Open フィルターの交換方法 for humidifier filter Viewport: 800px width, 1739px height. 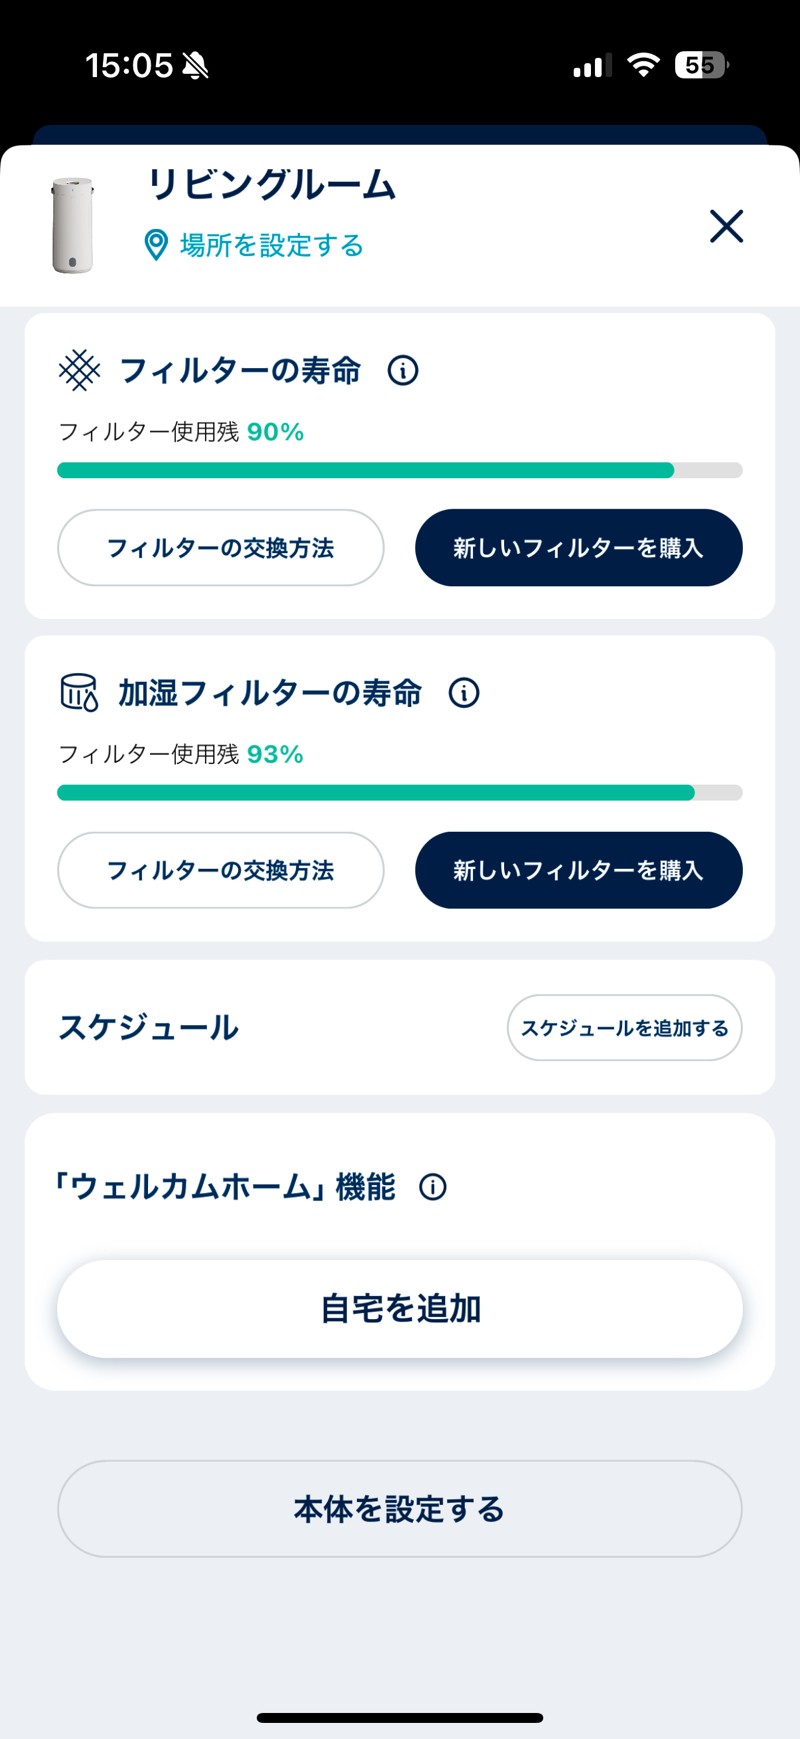pos(221,870)
